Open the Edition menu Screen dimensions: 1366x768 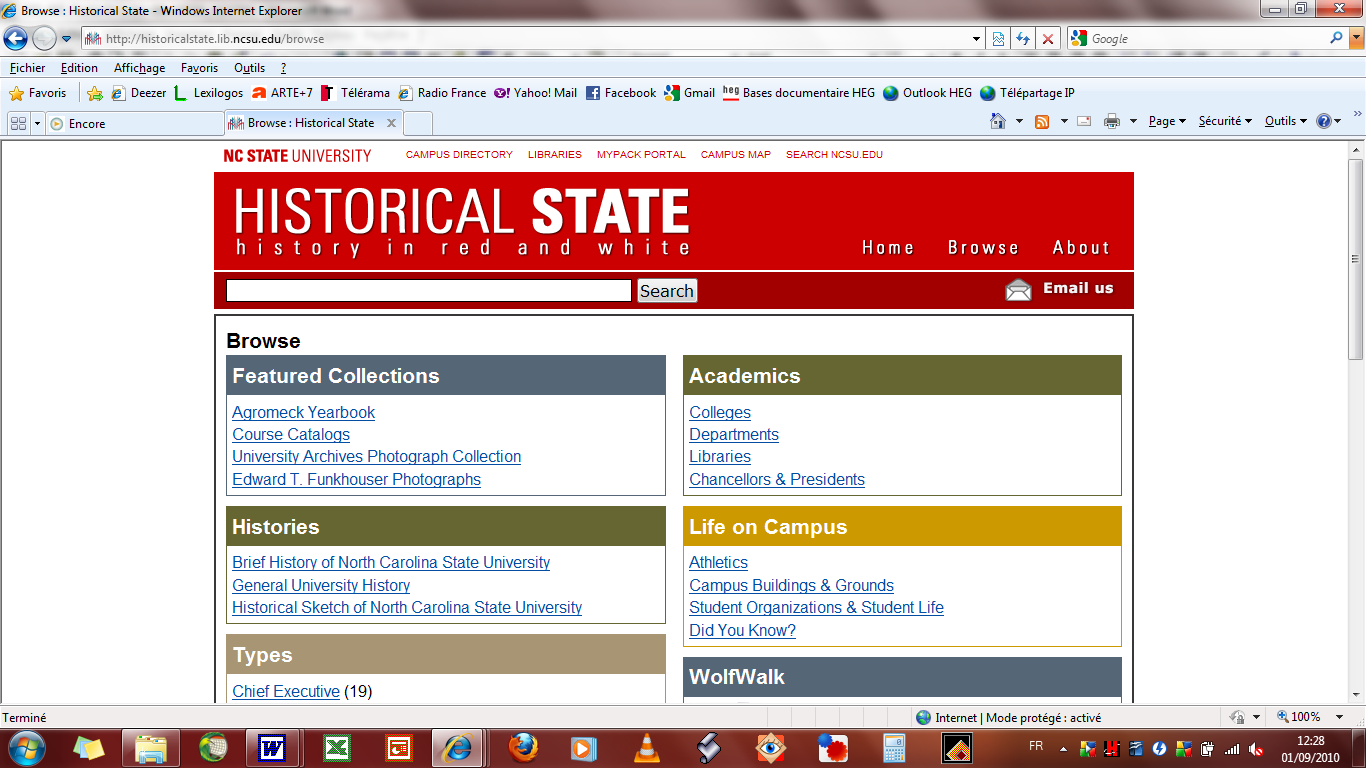79,68
